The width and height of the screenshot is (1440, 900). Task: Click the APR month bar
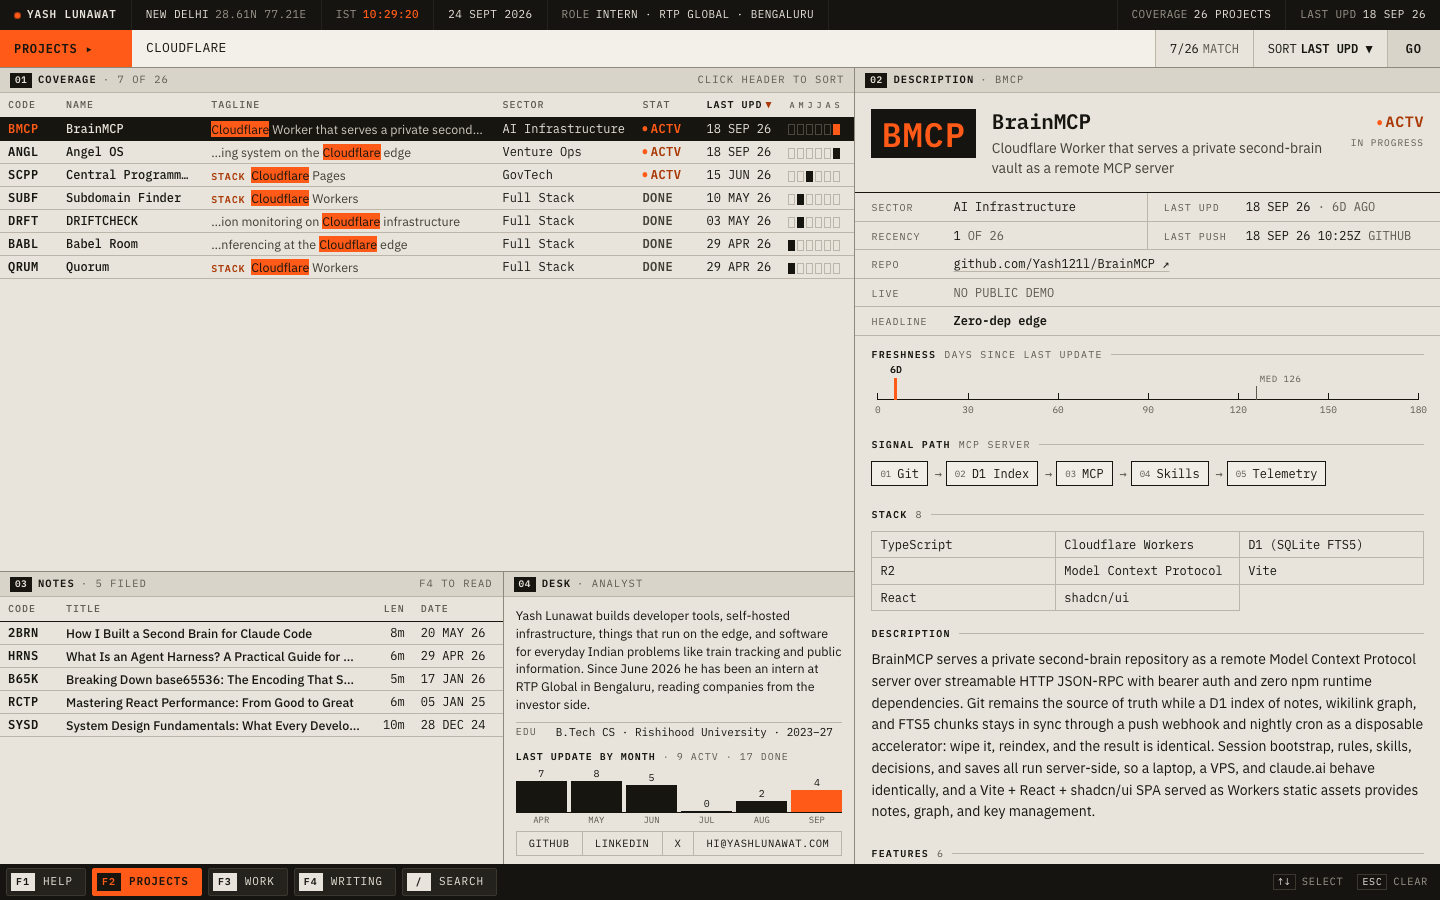tap(541, 797)
